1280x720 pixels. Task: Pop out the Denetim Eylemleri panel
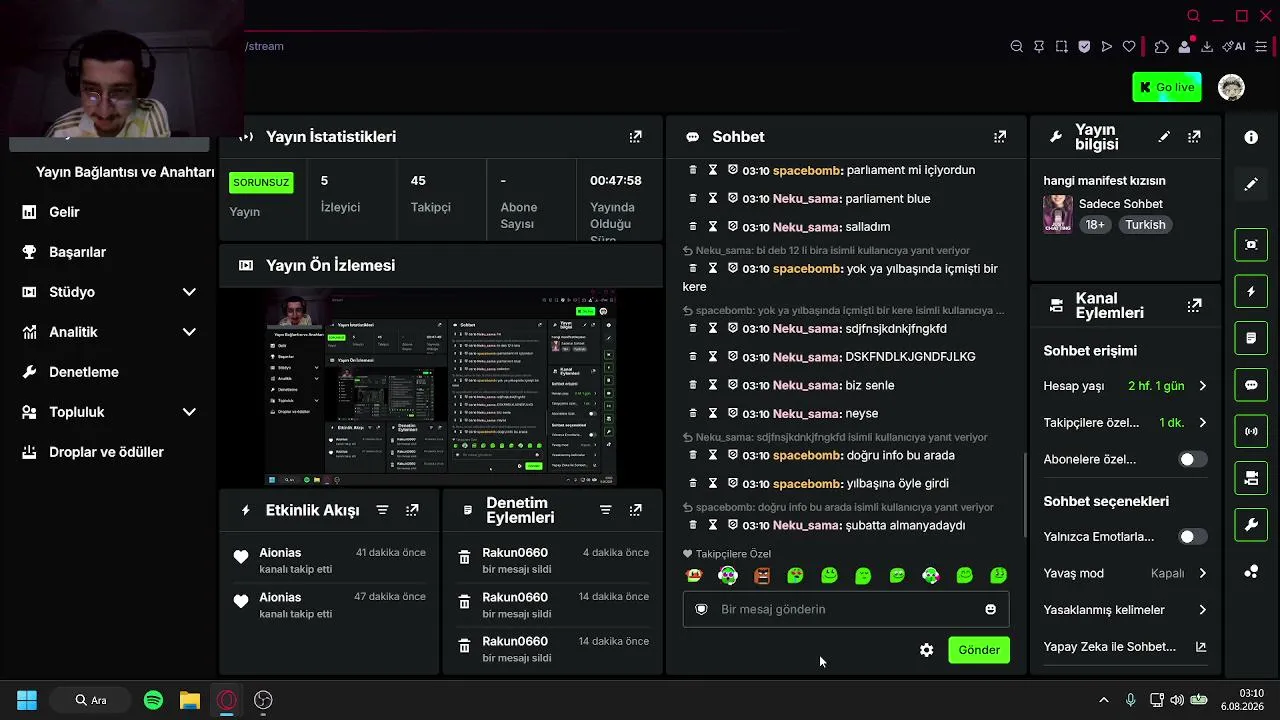635,510
